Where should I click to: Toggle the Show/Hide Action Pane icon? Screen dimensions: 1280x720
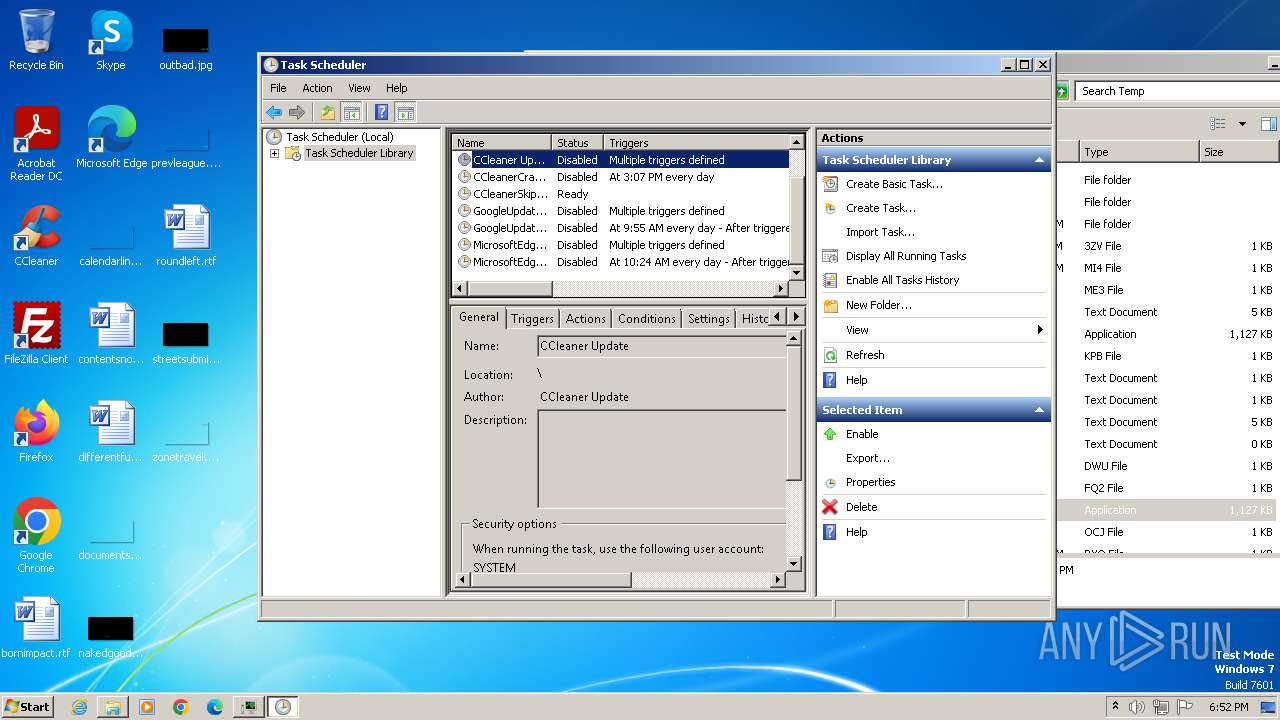pos(405,112)
